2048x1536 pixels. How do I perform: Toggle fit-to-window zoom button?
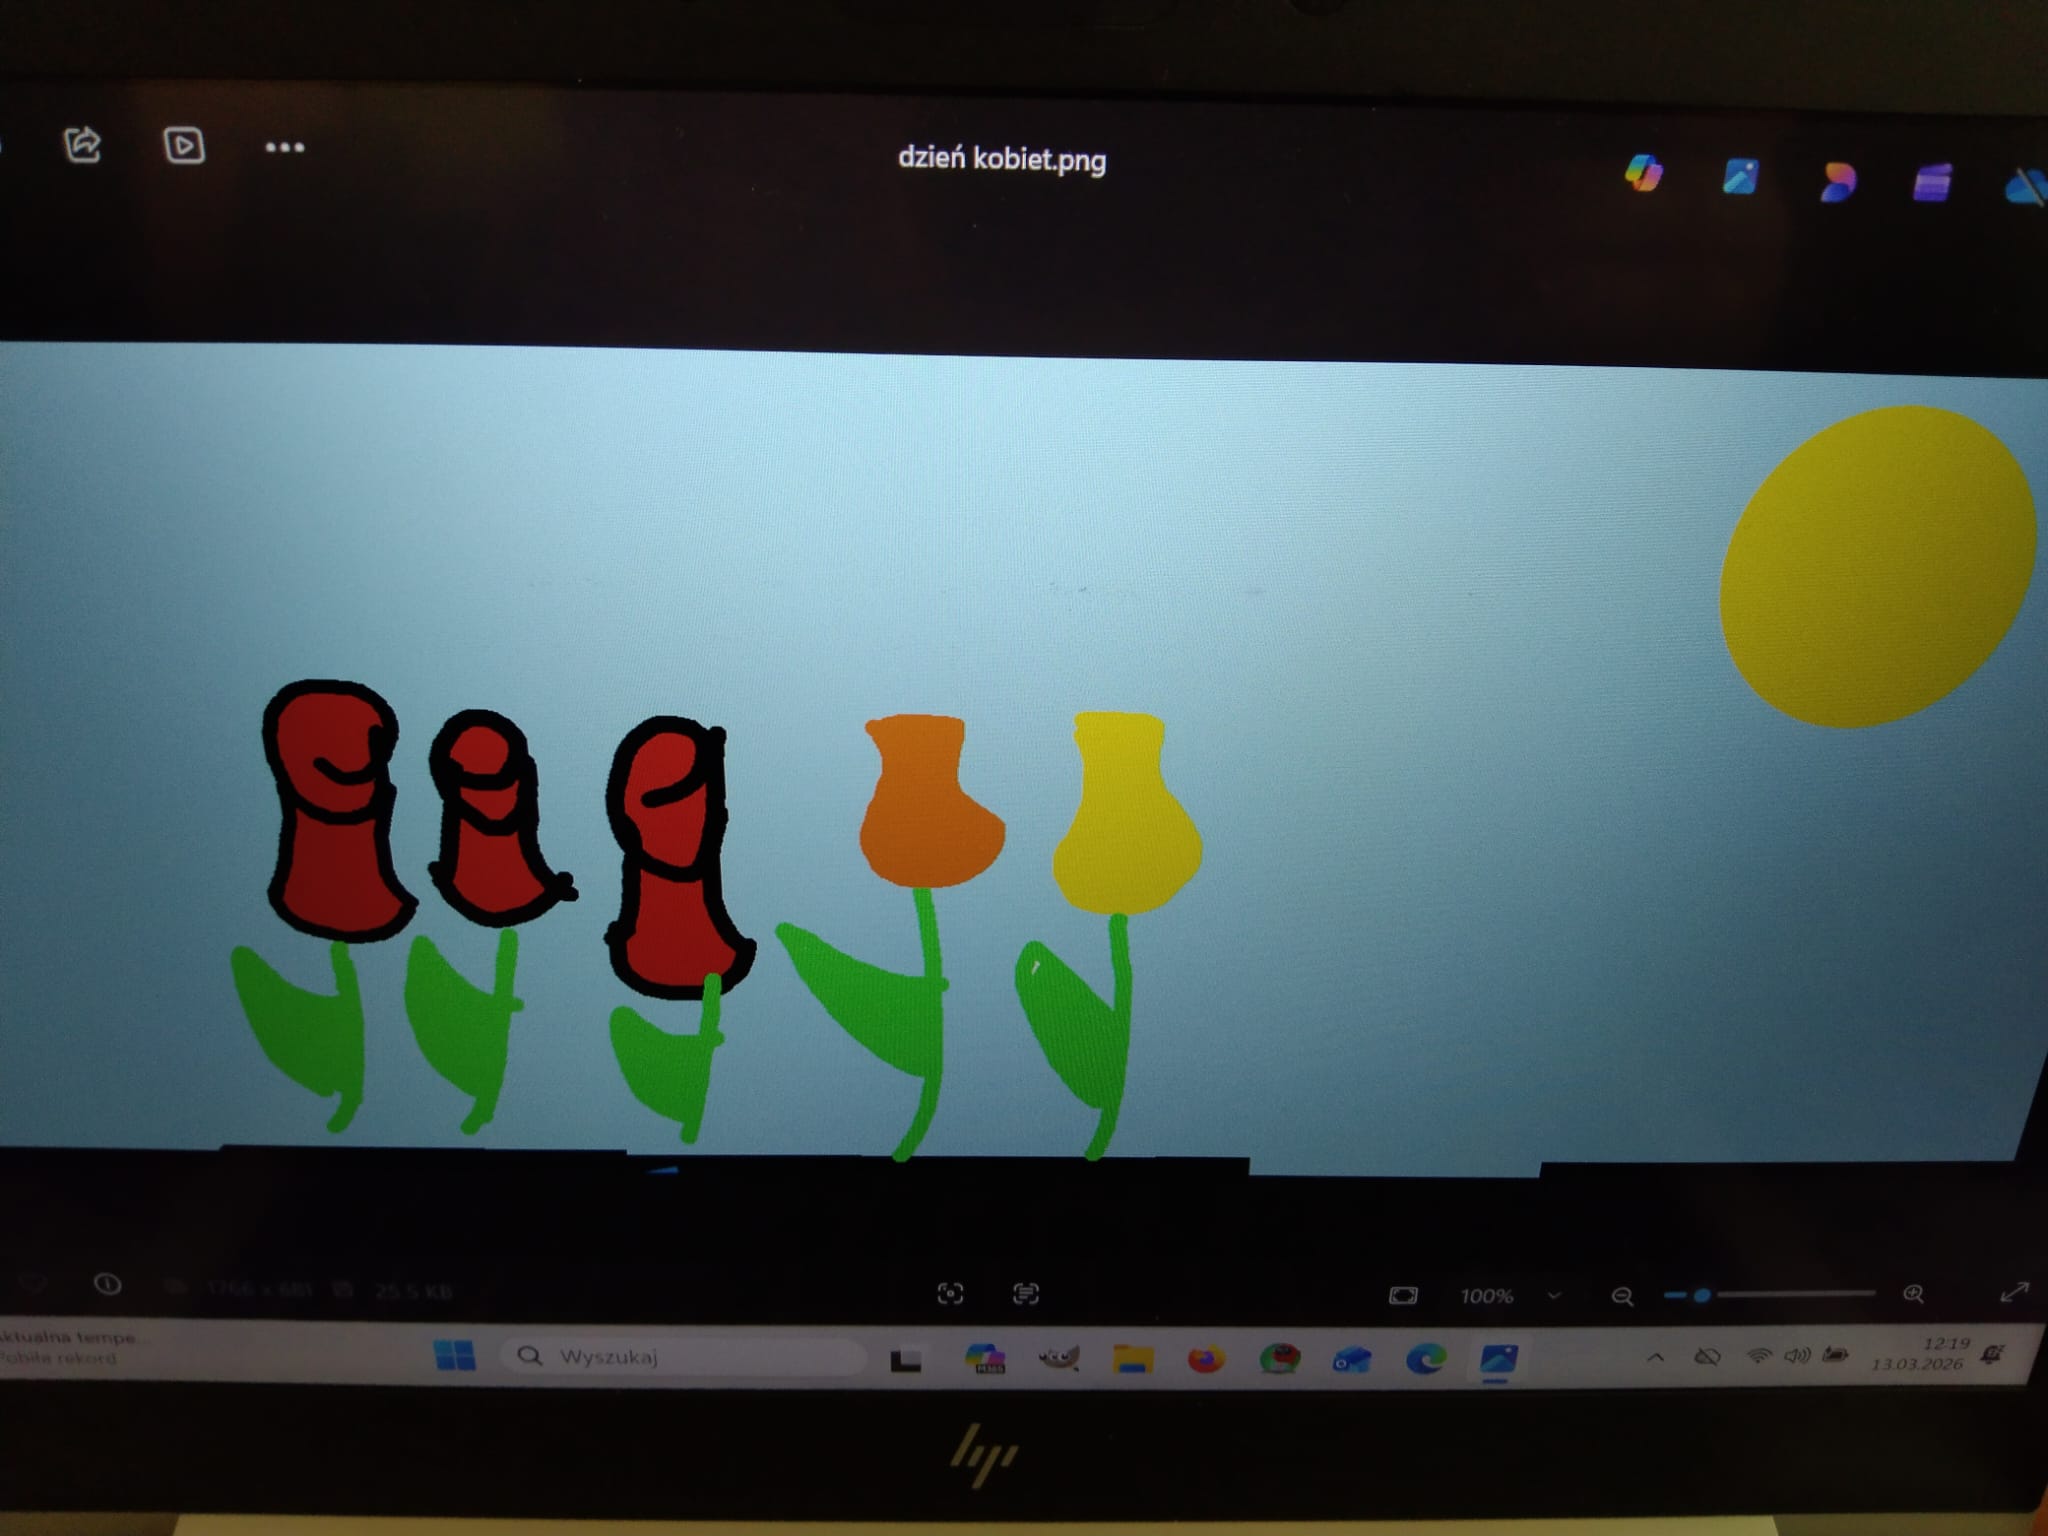1403,1296
